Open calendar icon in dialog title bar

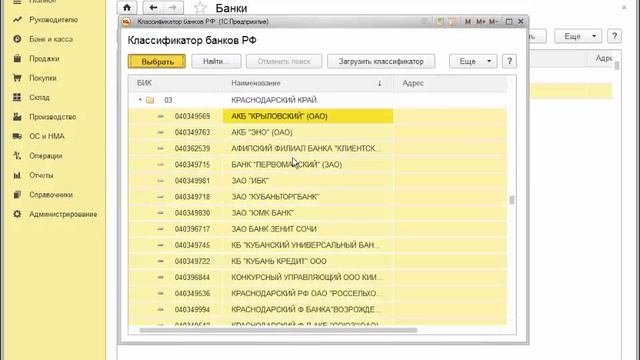pyautogui.click(x=452, y=22)
